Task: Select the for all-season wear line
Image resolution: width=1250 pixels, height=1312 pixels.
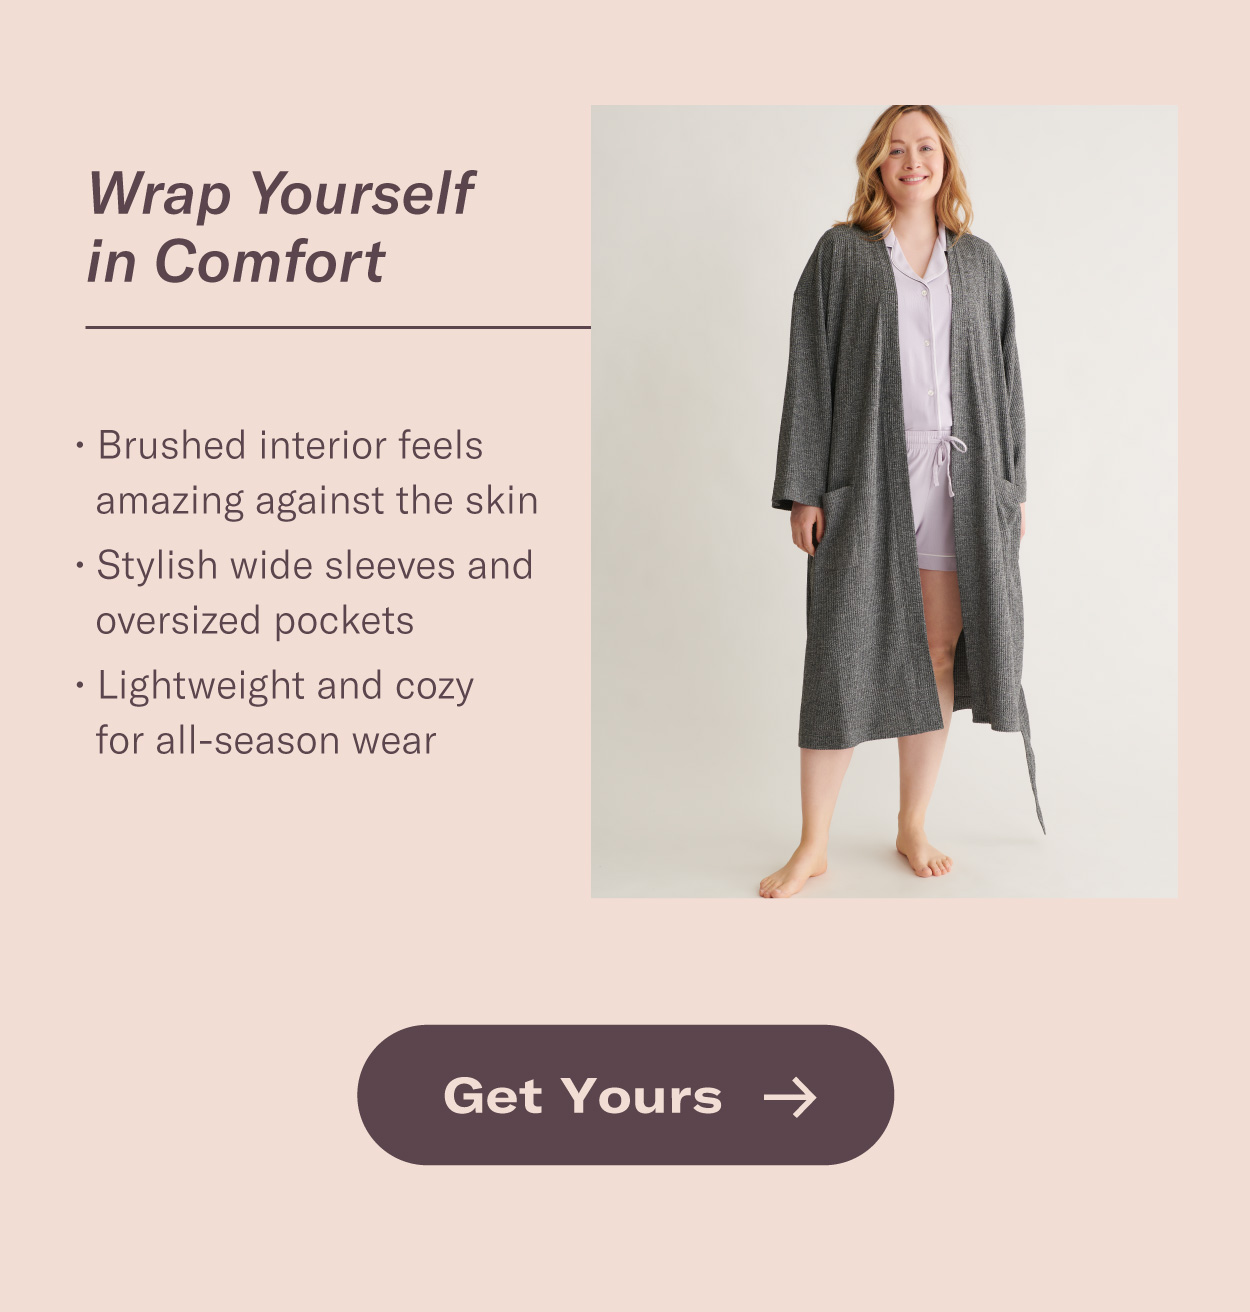Action: (266, 741)
